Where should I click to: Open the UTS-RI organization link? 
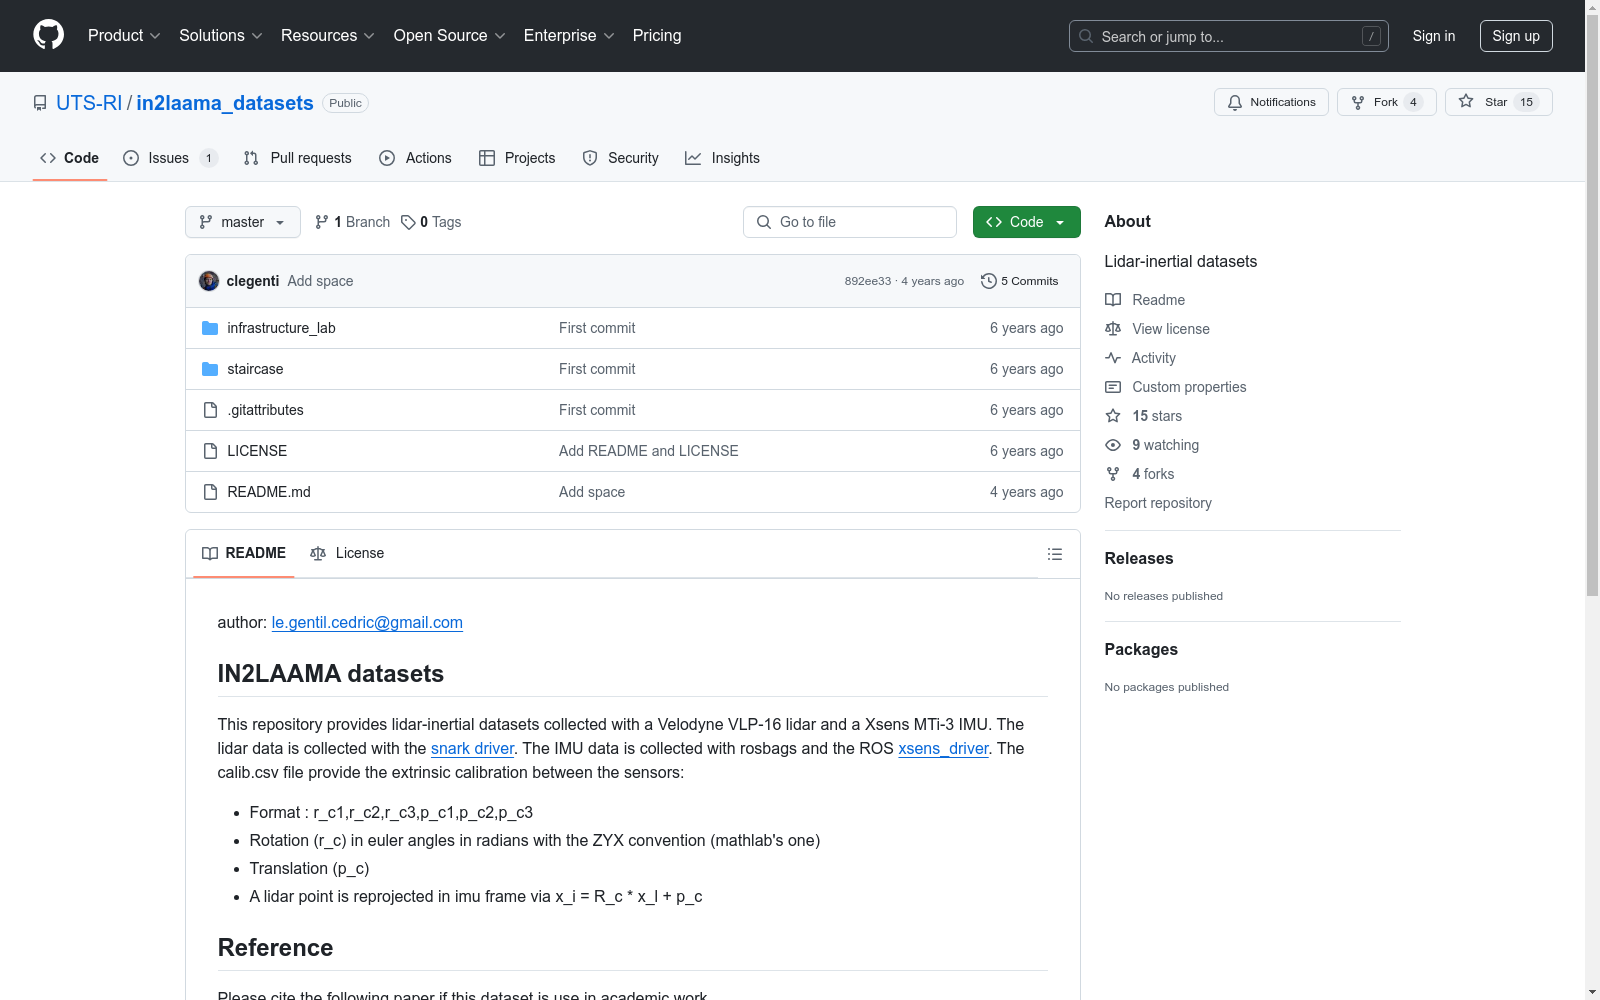pos(89,103)
